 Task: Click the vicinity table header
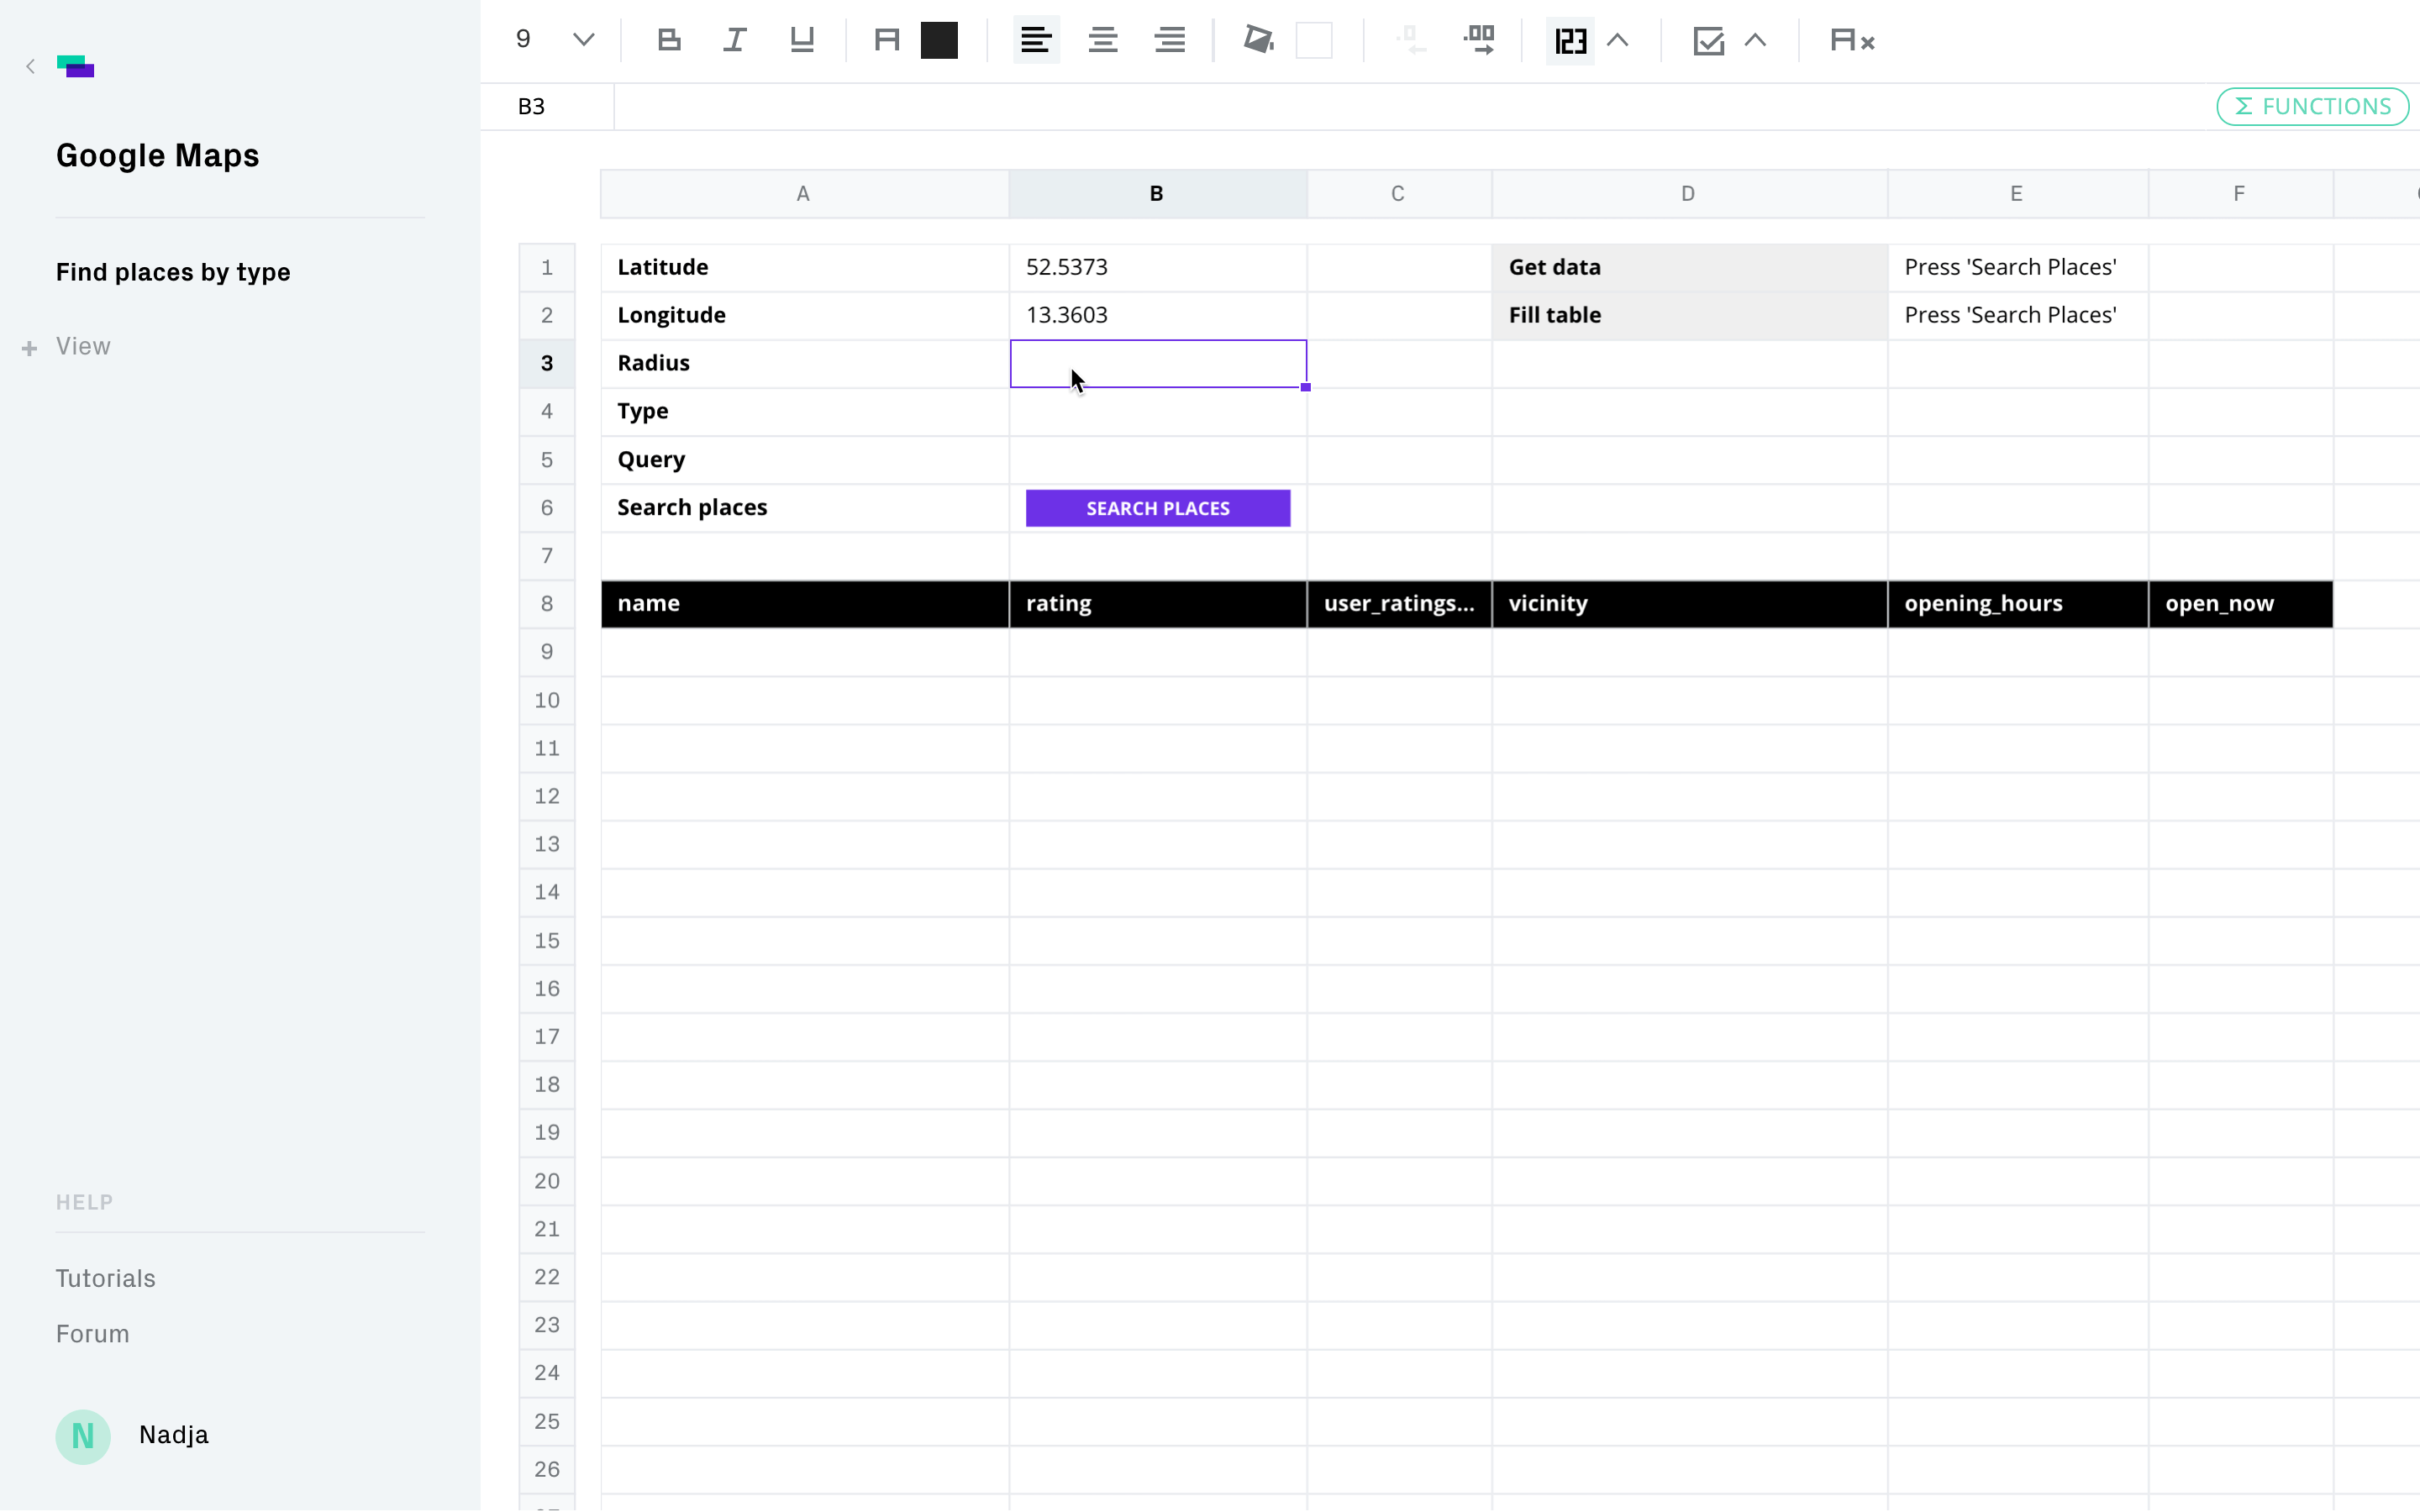click(x=1689, y=604)
